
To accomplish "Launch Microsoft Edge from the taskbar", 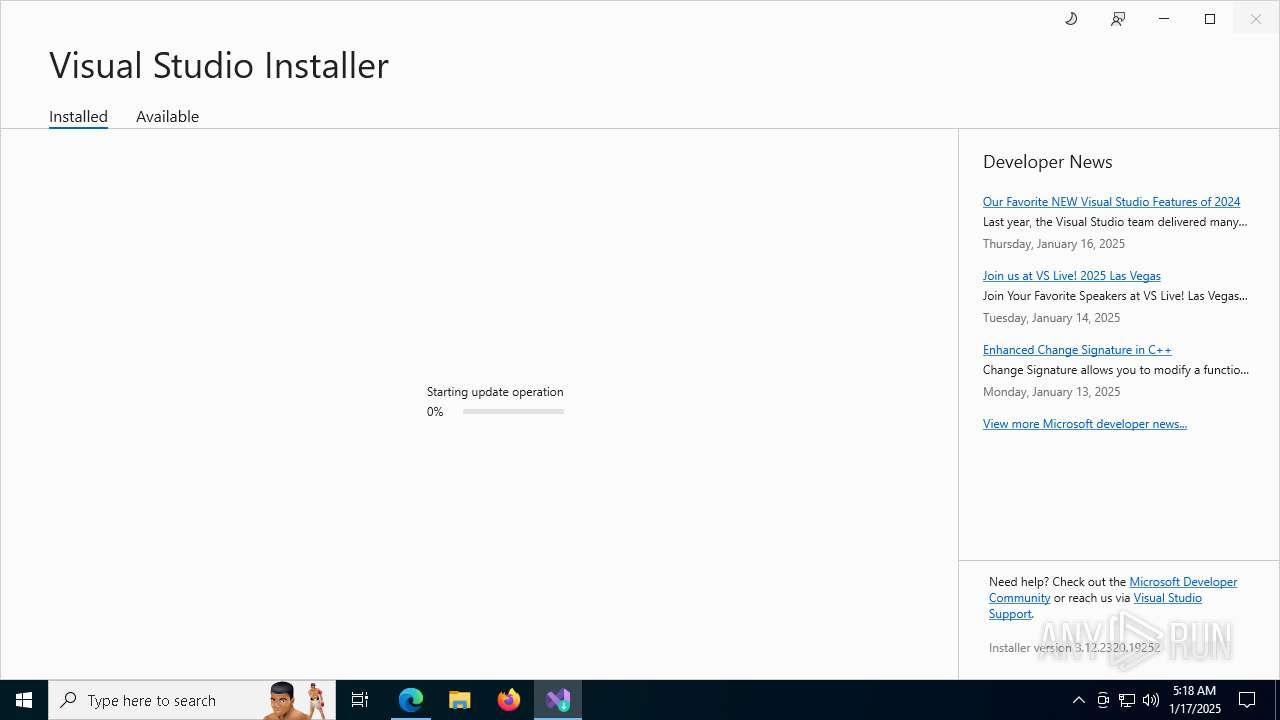I will [x=411, y=700].
